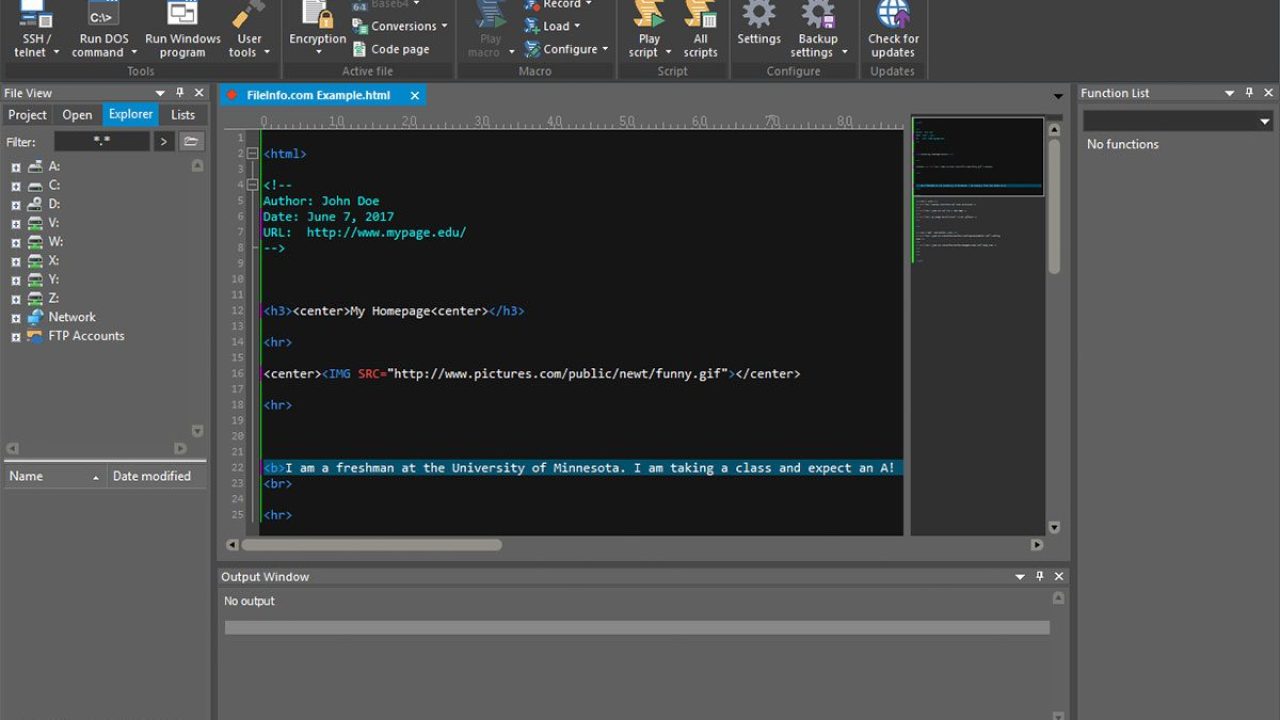The width and height of the screenshot is (1280, 720).
Task: Expand the W: drive node
Action: click(16, 243)
